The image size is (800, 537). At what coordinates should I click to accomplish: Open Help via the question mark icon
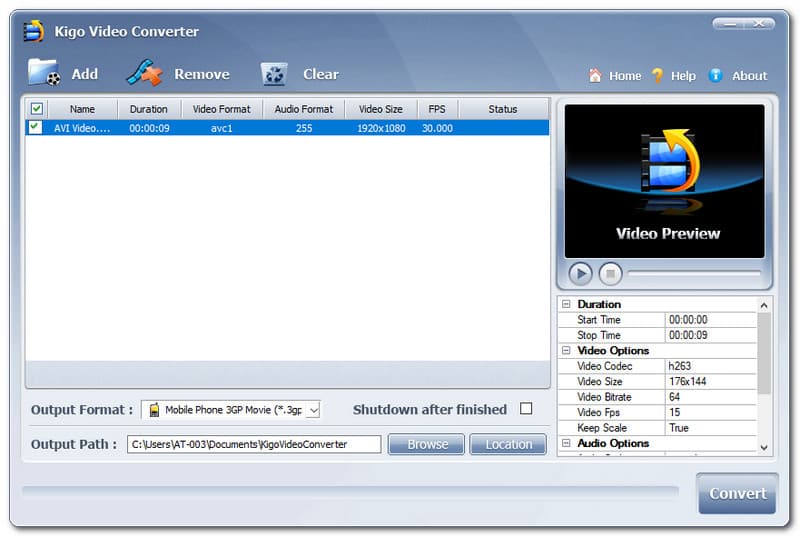point(657,76)
